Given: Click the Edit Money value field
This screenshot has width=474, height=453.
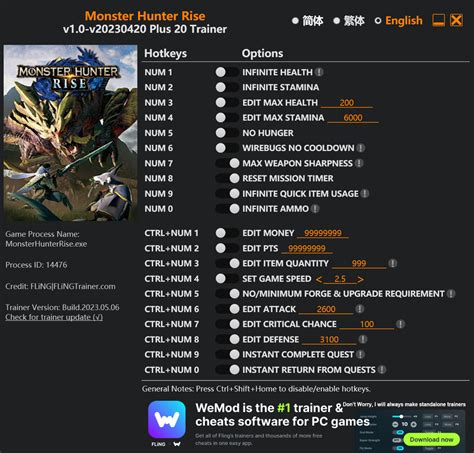Looking at the screenshot, I should pos(322,233).
